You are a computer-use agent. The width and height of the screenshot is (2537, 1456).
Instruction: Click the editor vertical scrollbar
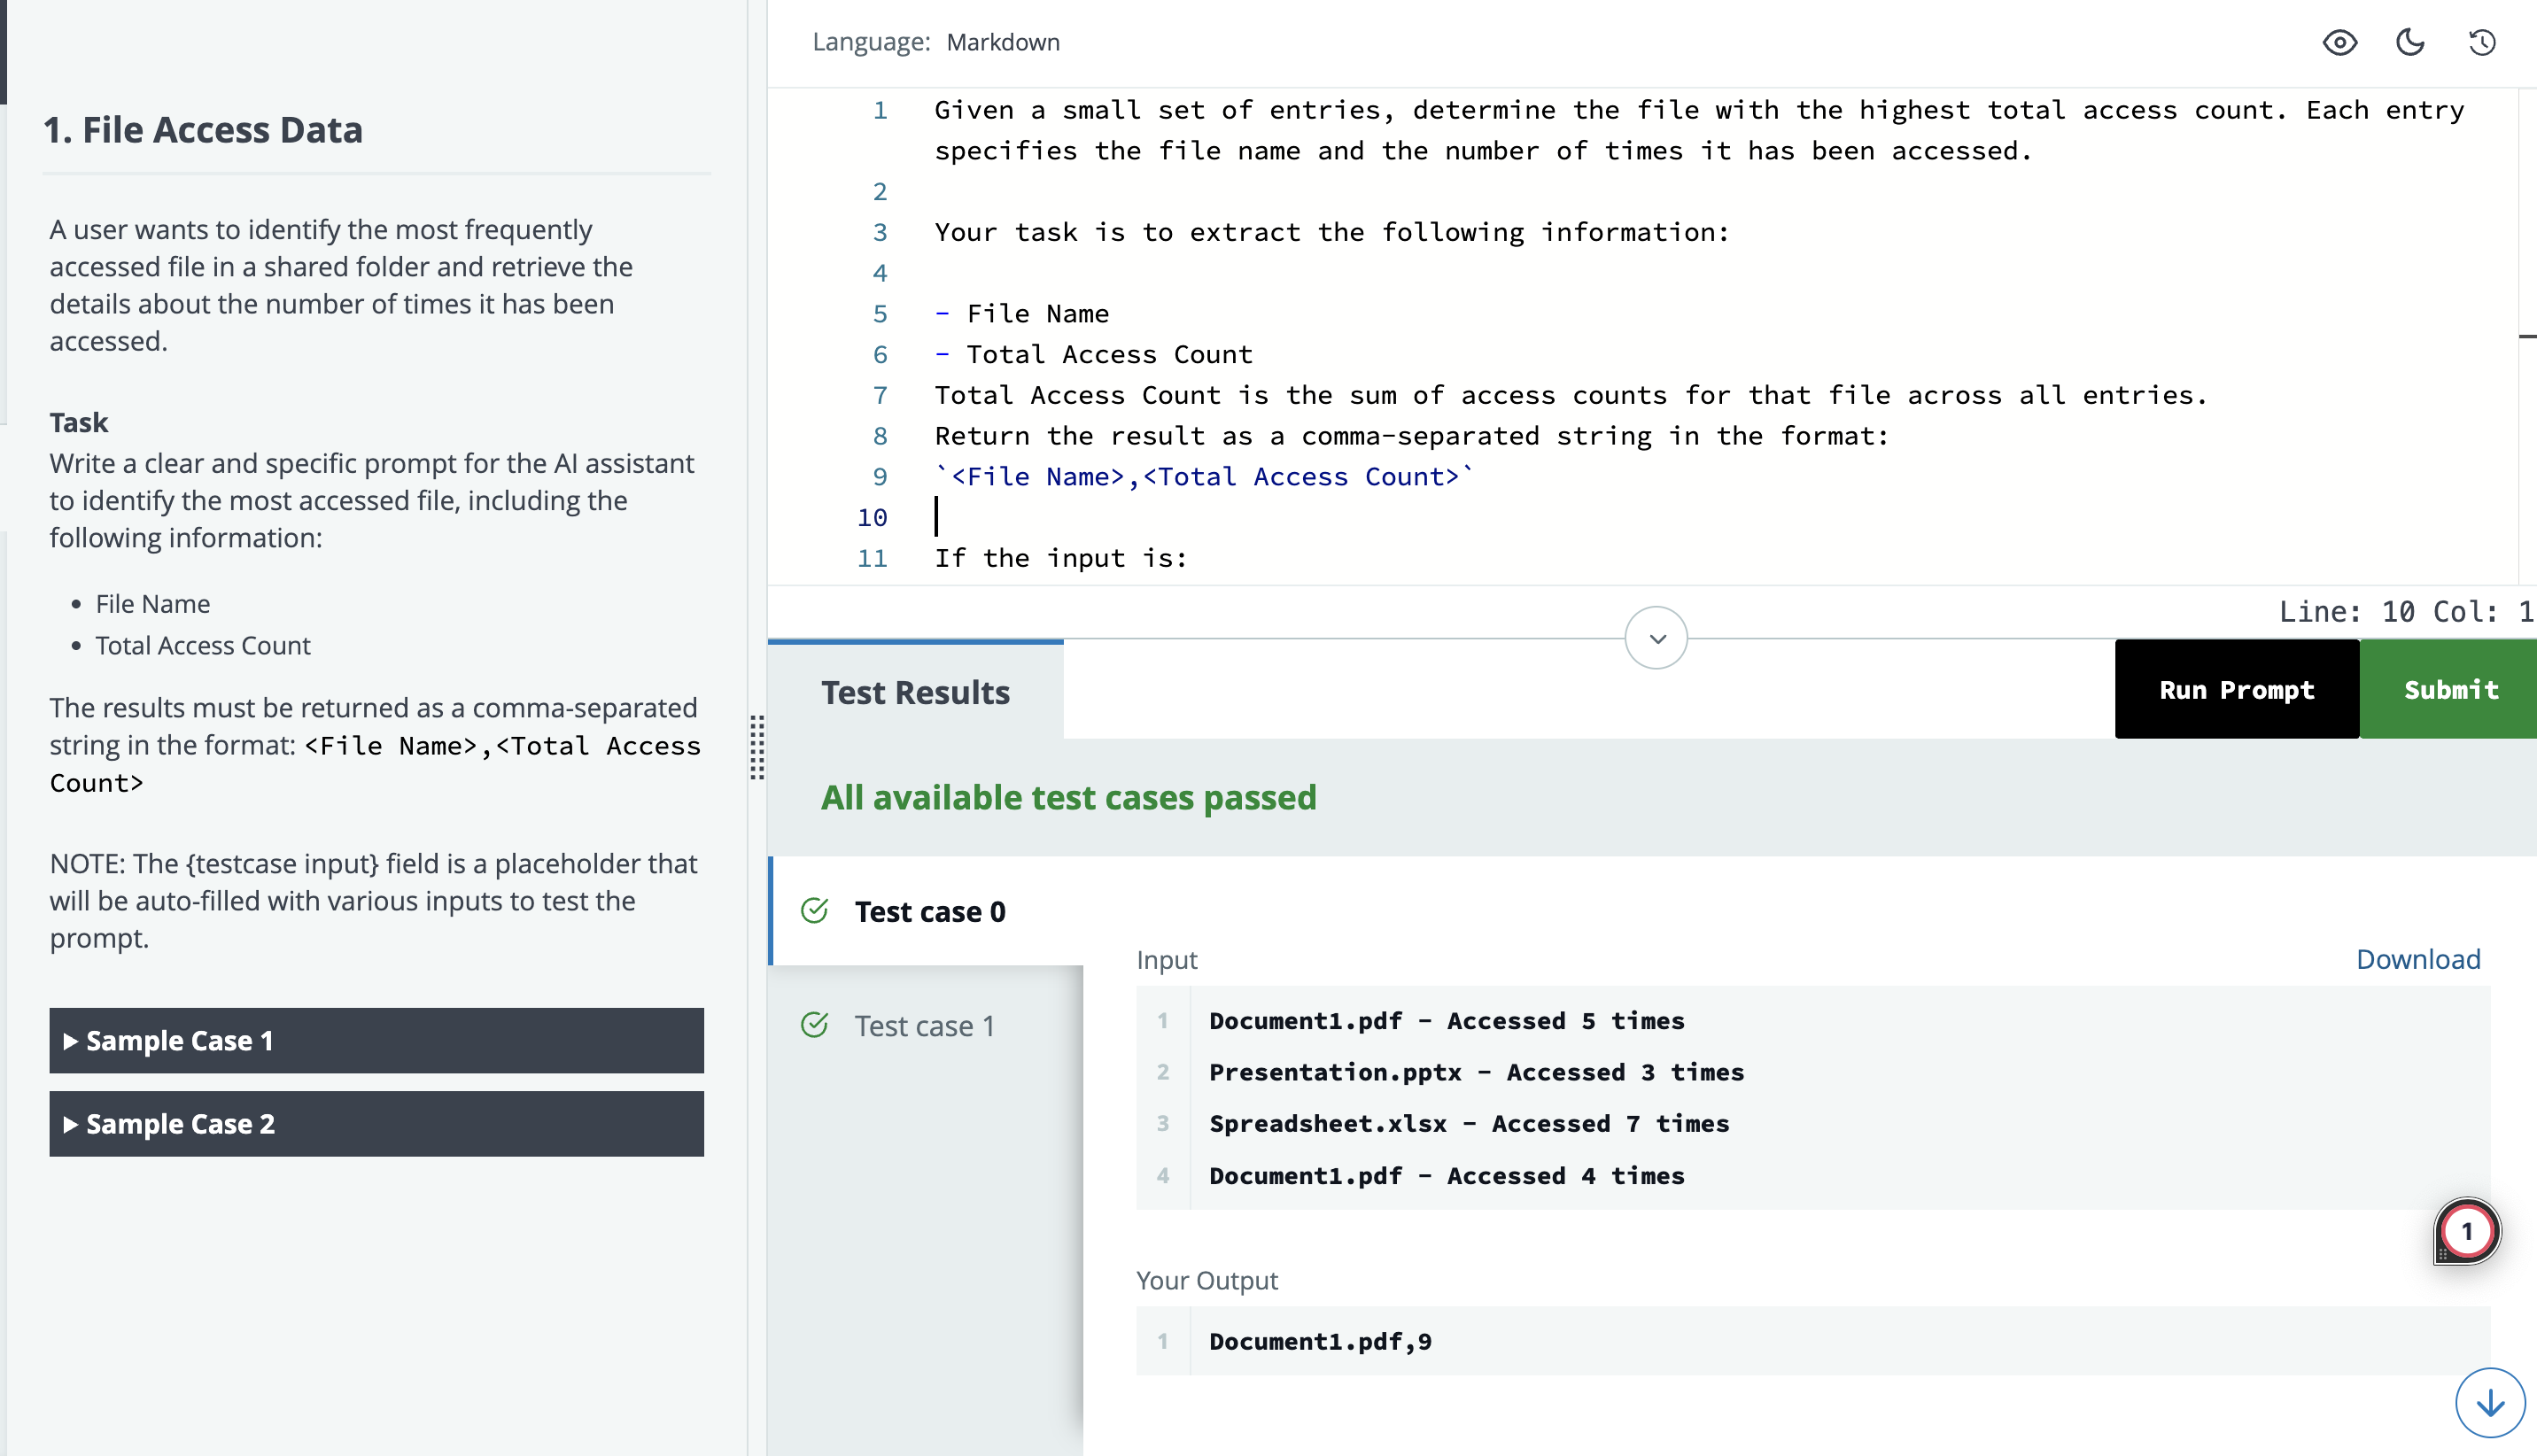(x=2526, y=336)
